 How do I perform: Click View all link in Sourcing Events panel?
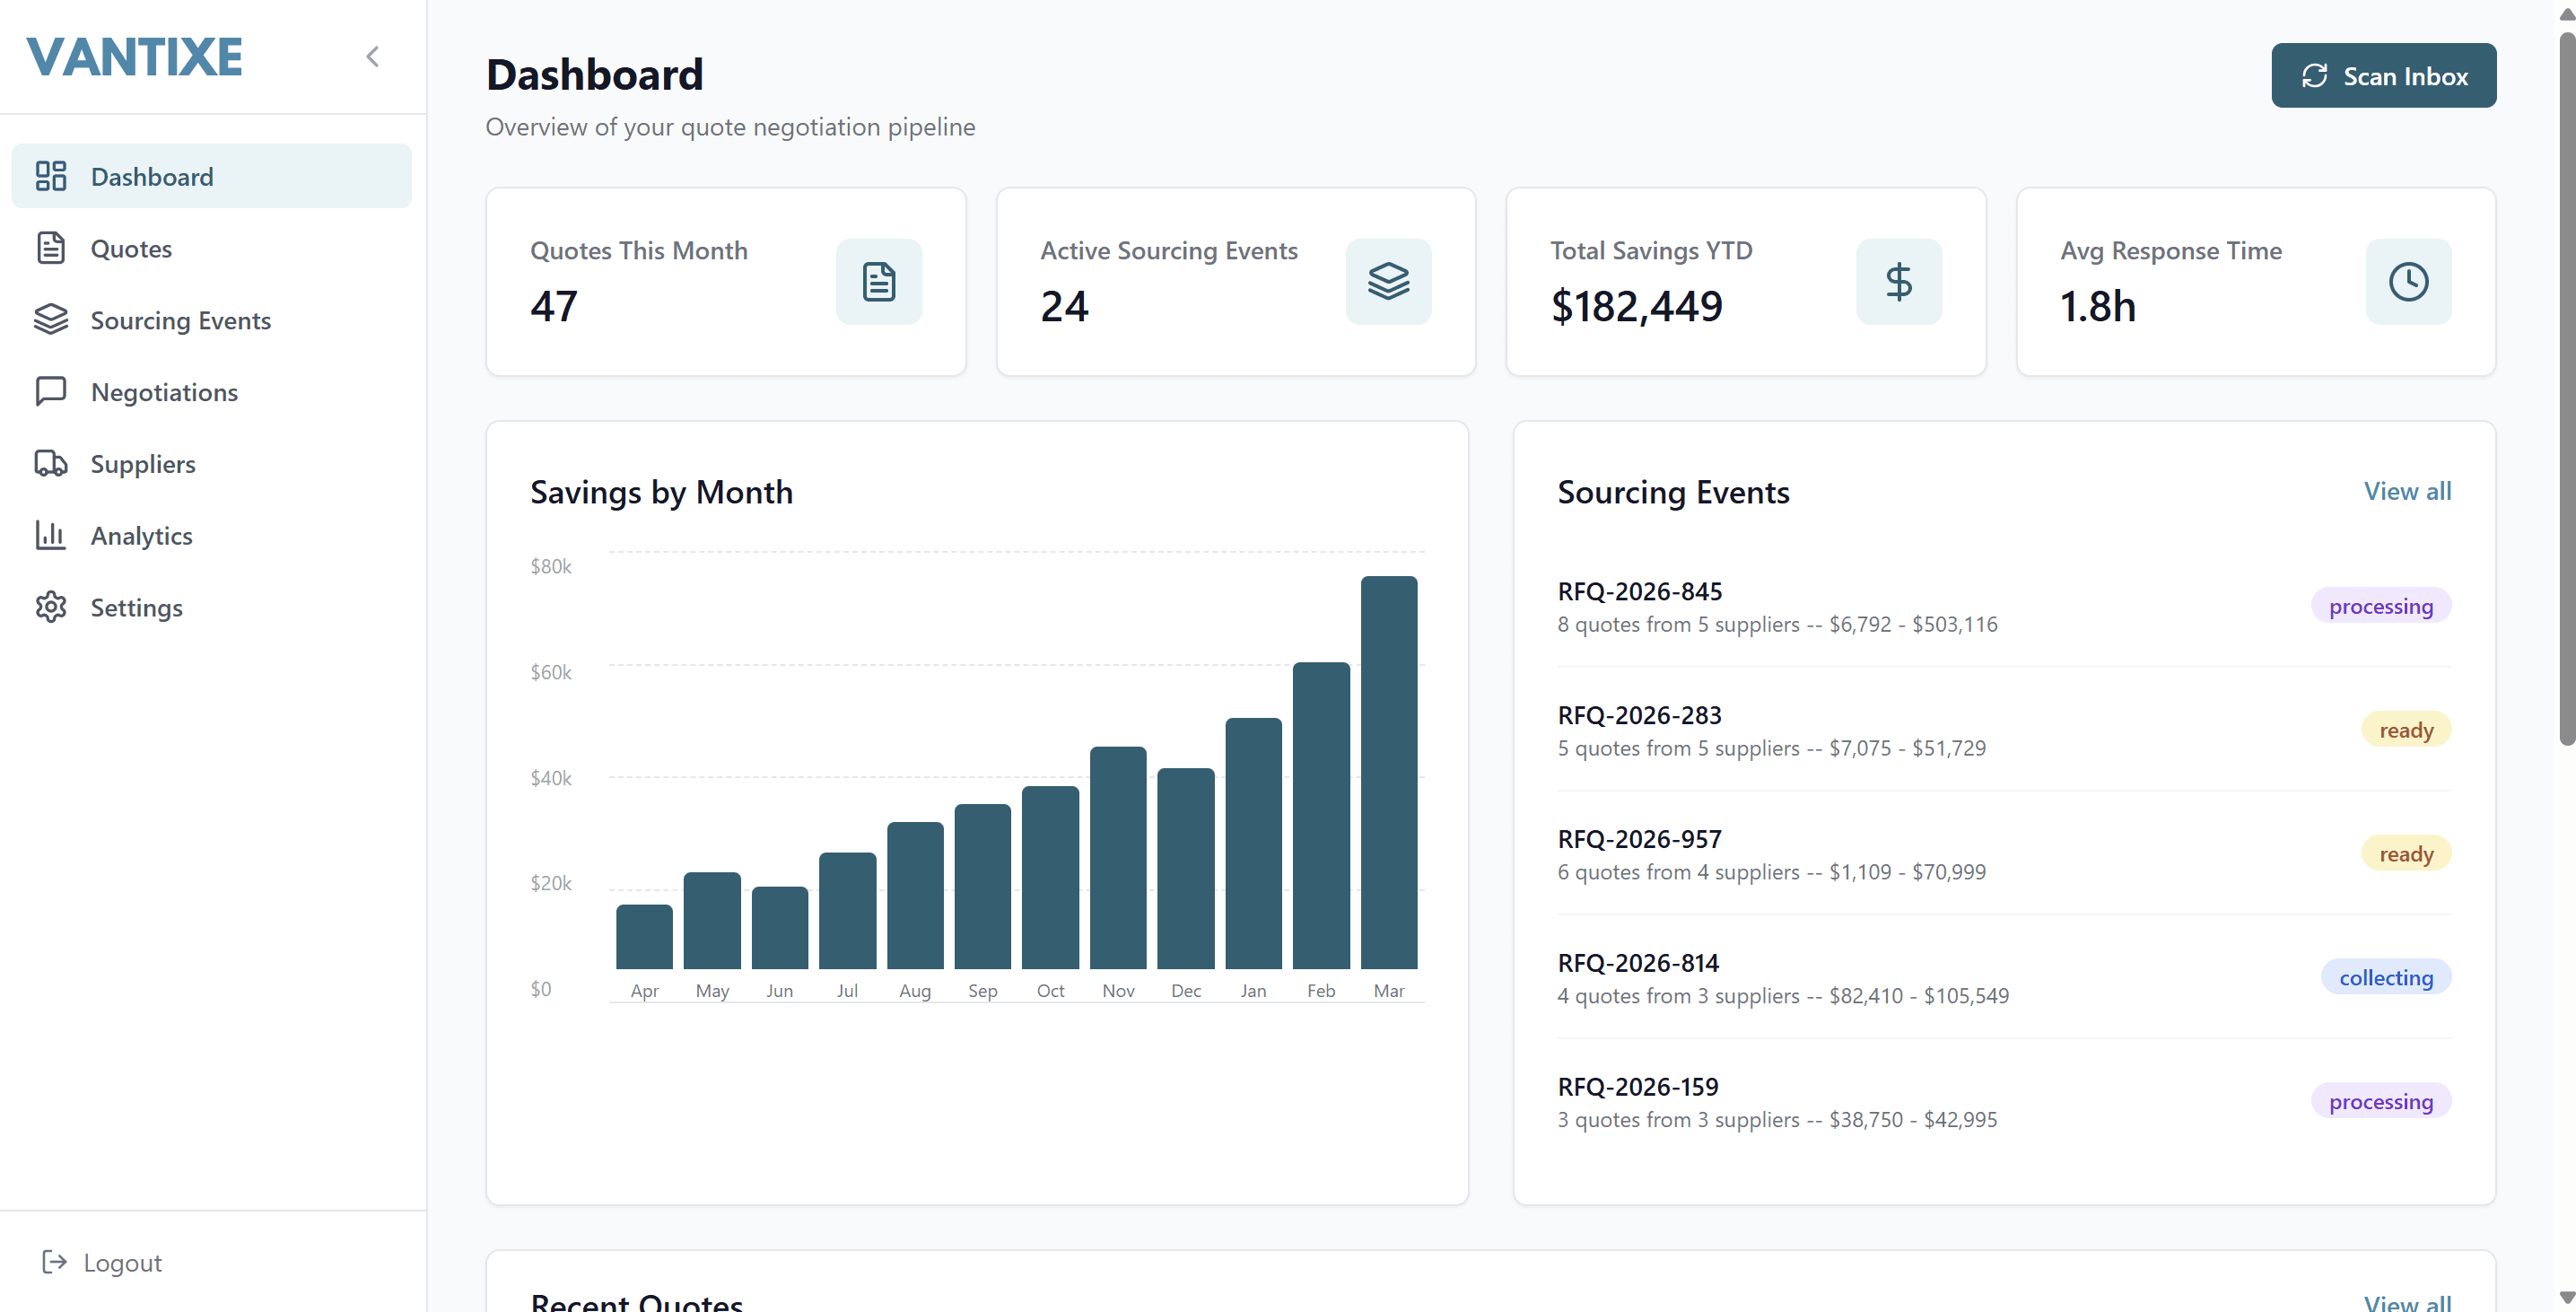pos(2406,491)
